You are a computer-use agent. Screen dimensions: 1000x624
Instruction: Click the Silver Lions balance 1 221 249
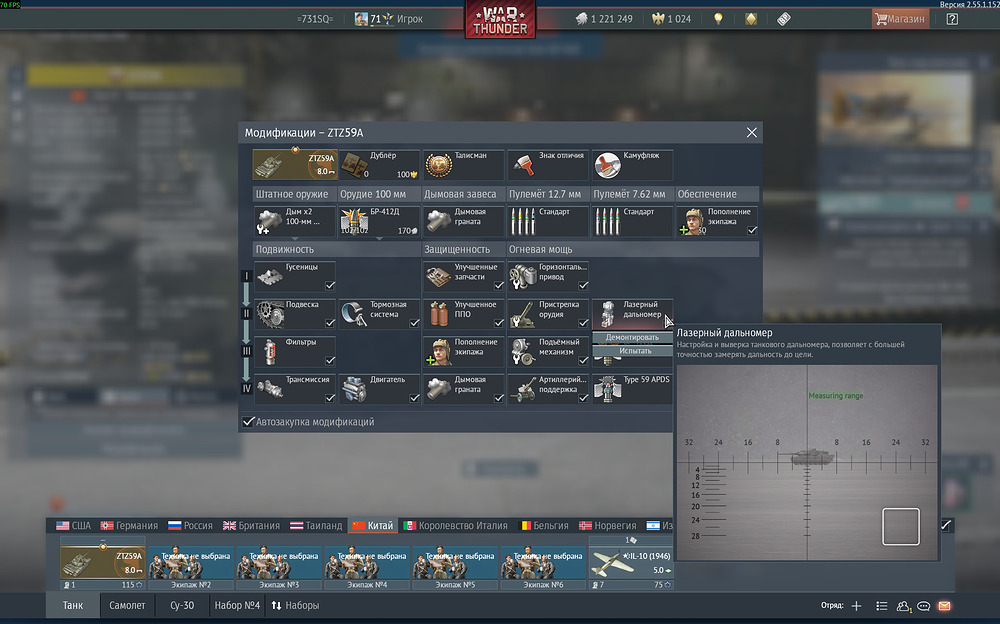pos(604,19)
